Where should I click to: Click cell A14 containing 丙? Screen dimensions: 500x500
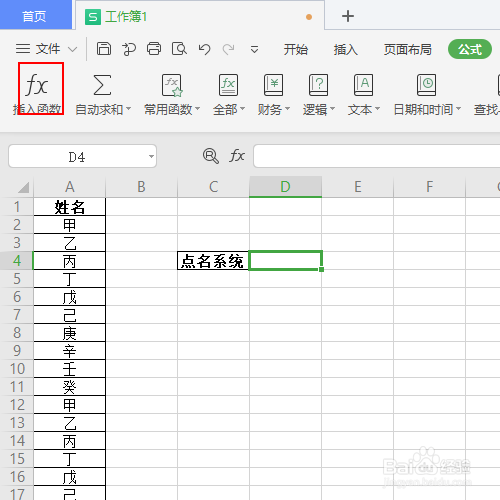69,440
